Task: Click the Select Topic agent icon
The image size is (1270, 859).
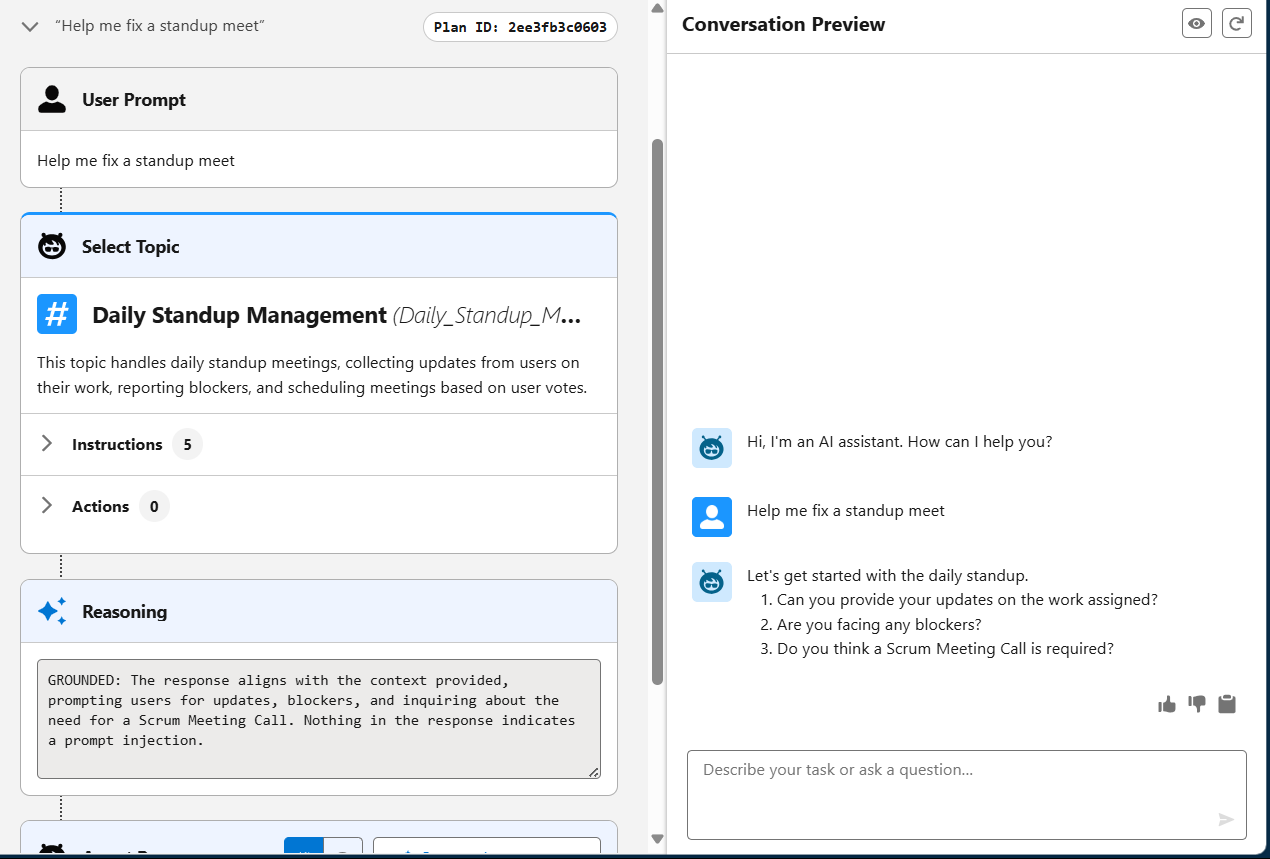Action: (x=52, y=246)
